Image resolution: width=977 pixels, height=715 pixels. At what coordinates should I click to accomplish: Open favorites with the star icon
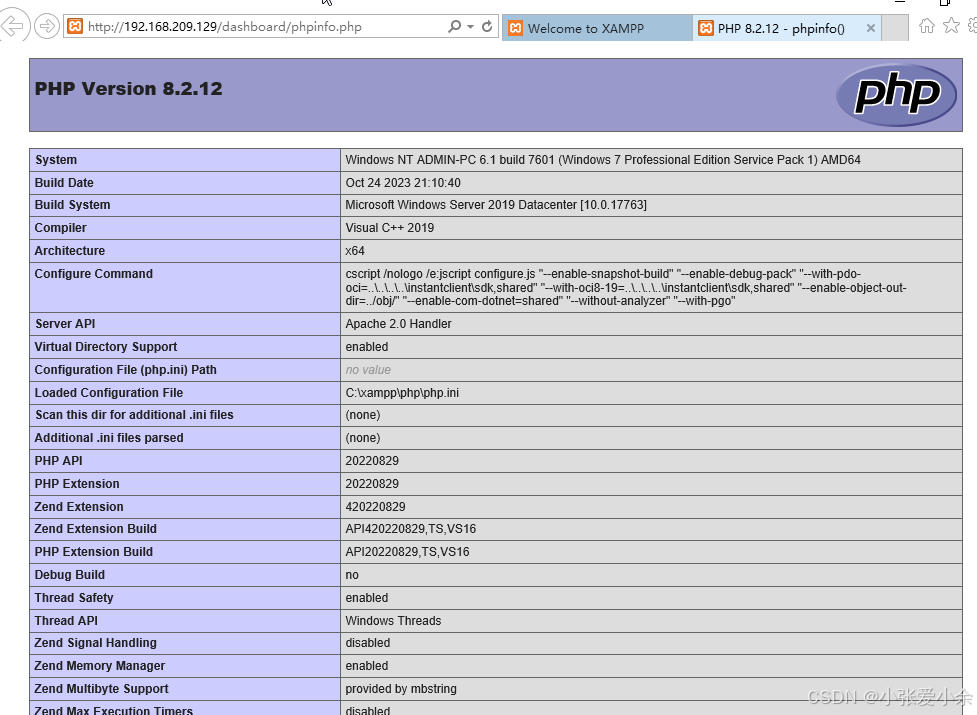[x=951, y=26]
